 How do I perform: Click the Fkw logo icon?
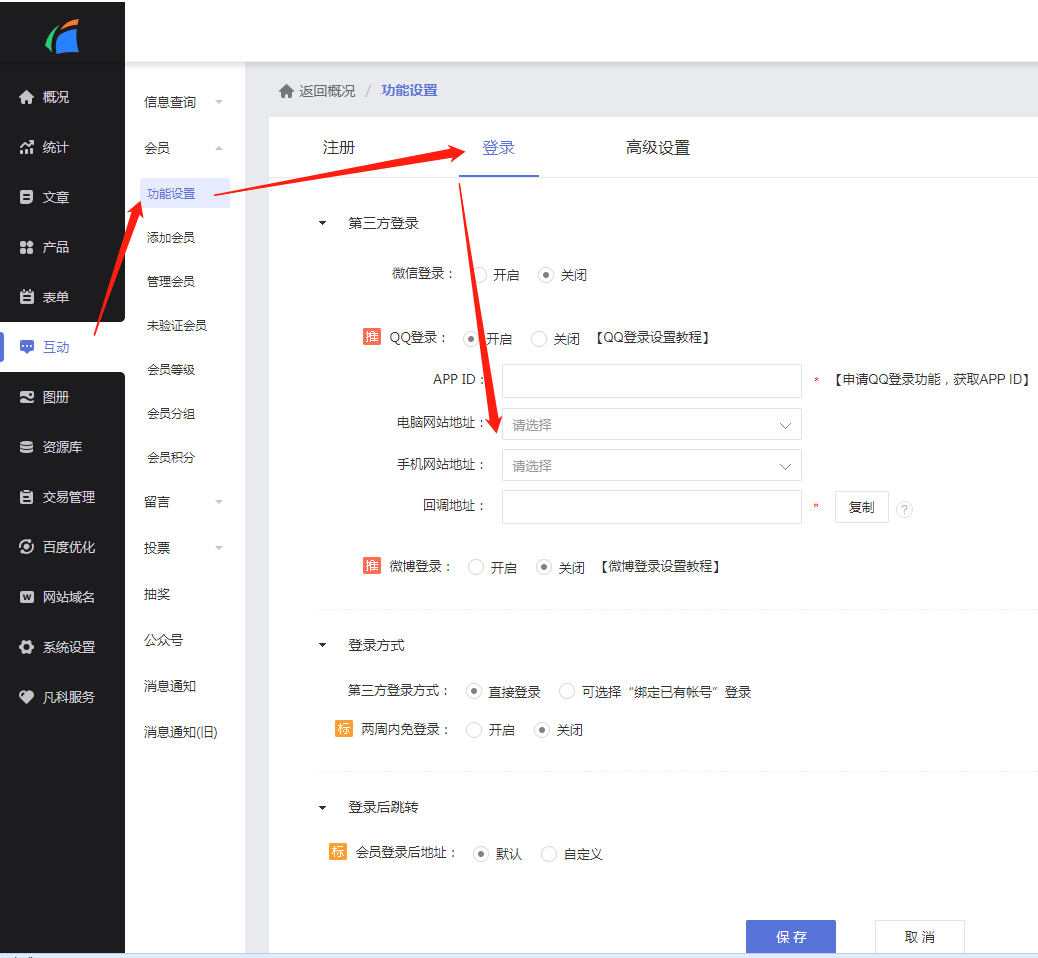click(x=62, y=36)
